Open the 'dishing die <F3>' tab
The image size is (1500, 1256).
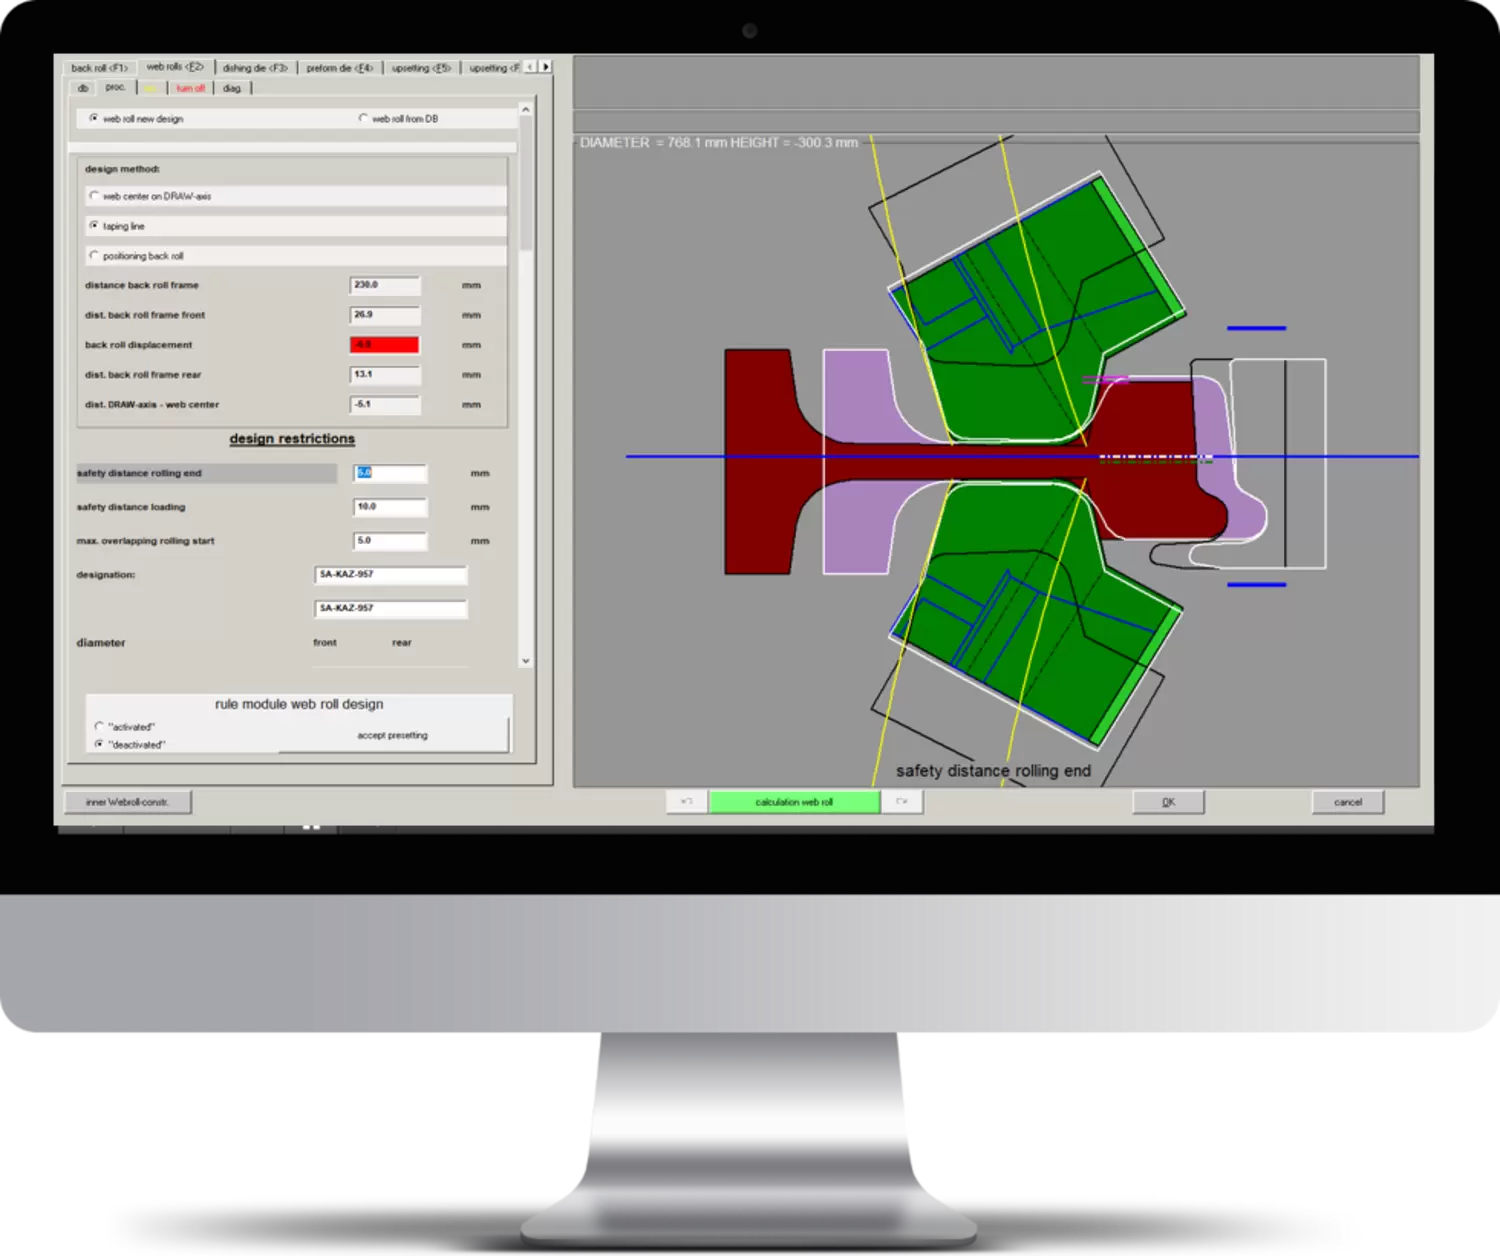point(255,68)
